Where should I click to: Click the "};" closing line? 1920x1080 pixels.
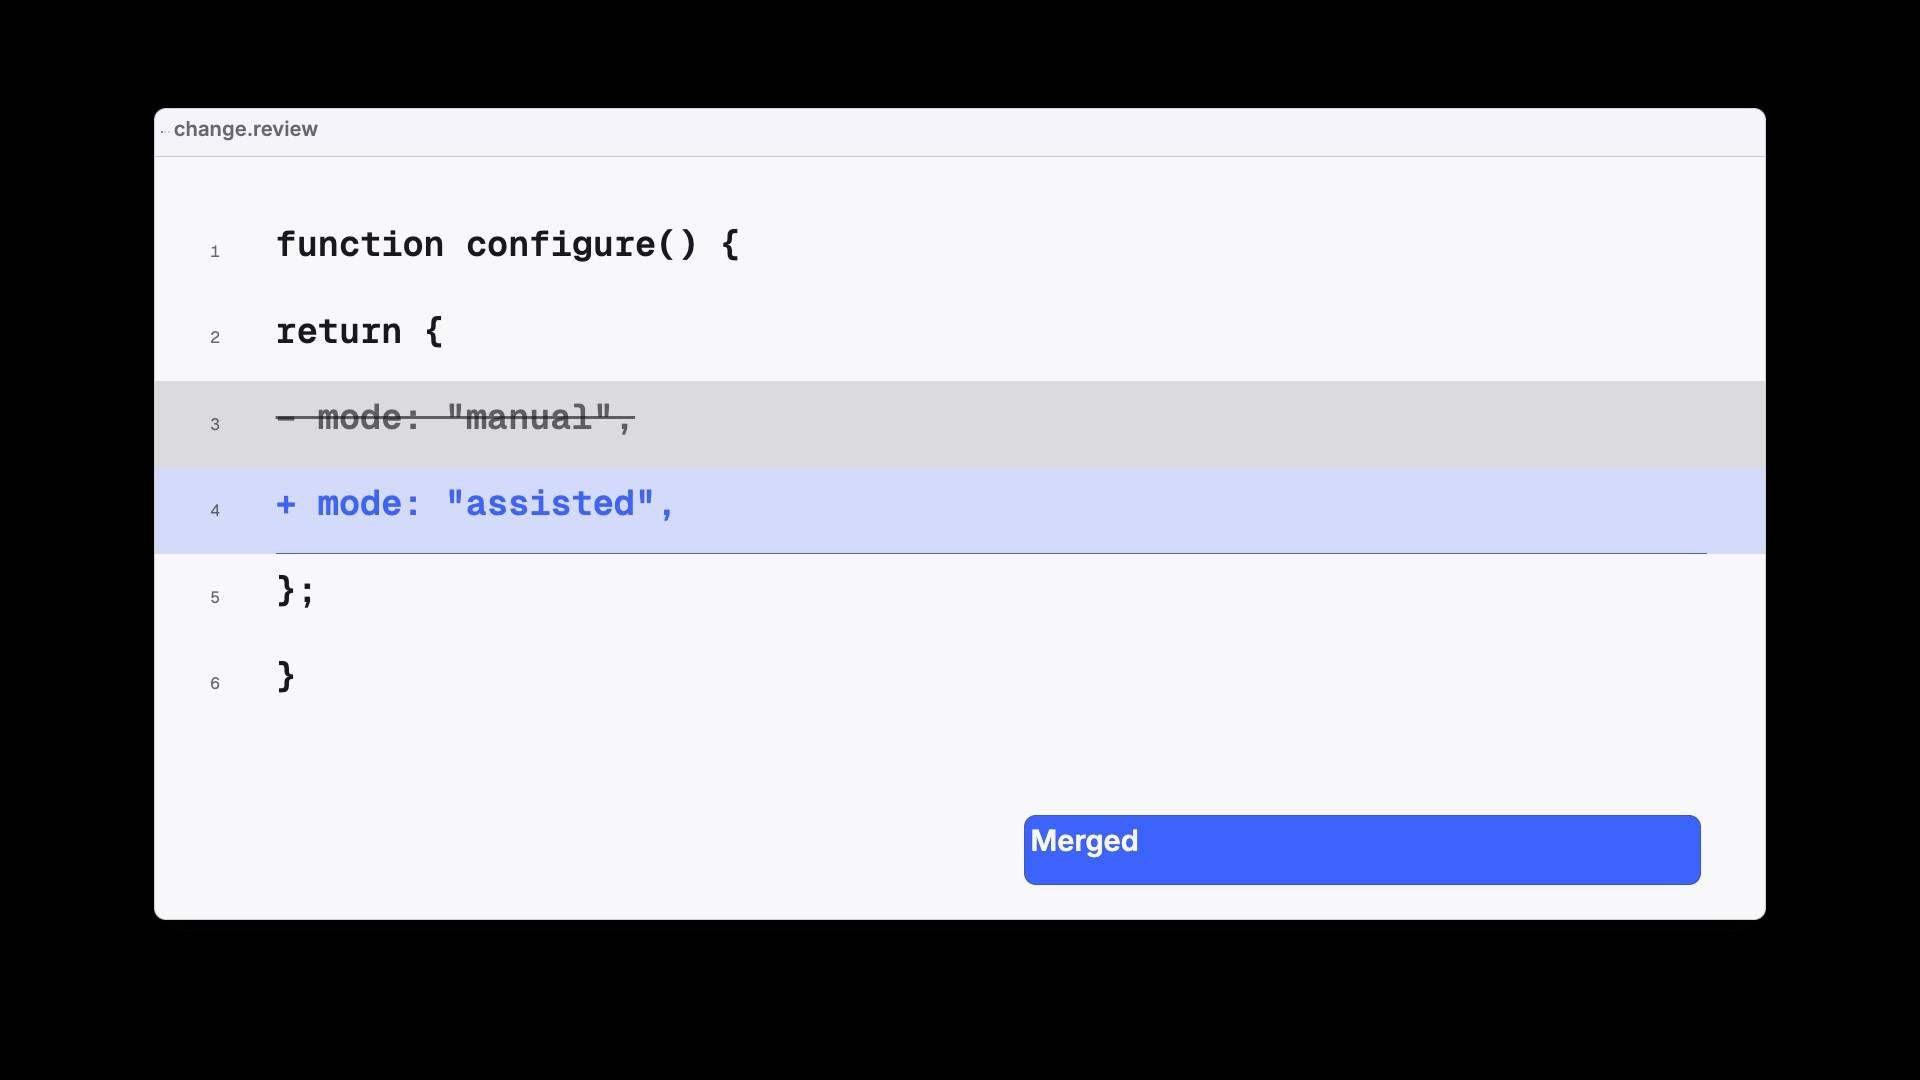296,591
